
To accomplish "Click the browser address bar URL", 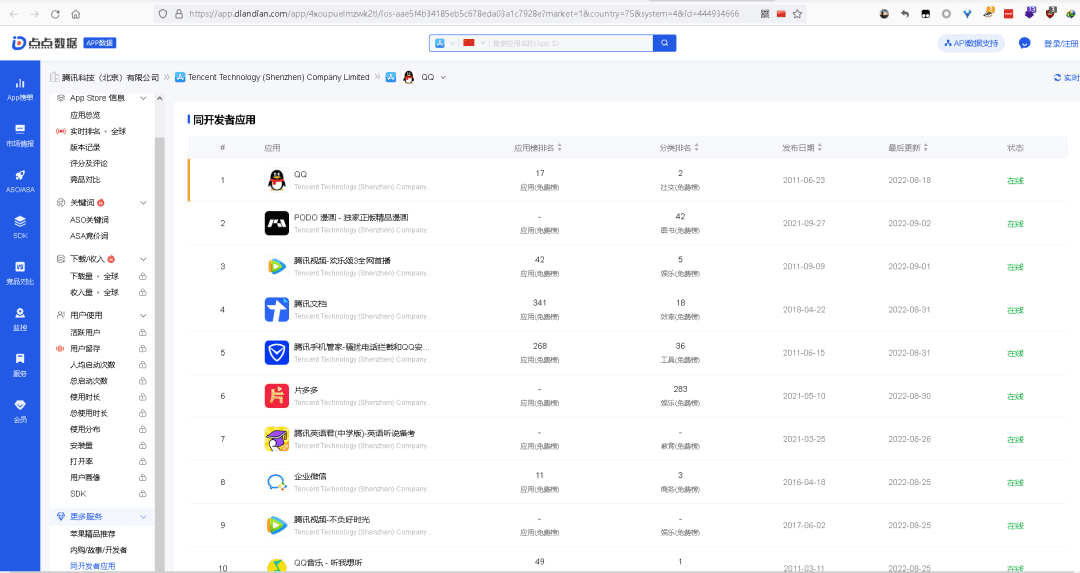I will pyautogui.click(x=464, y=14).
